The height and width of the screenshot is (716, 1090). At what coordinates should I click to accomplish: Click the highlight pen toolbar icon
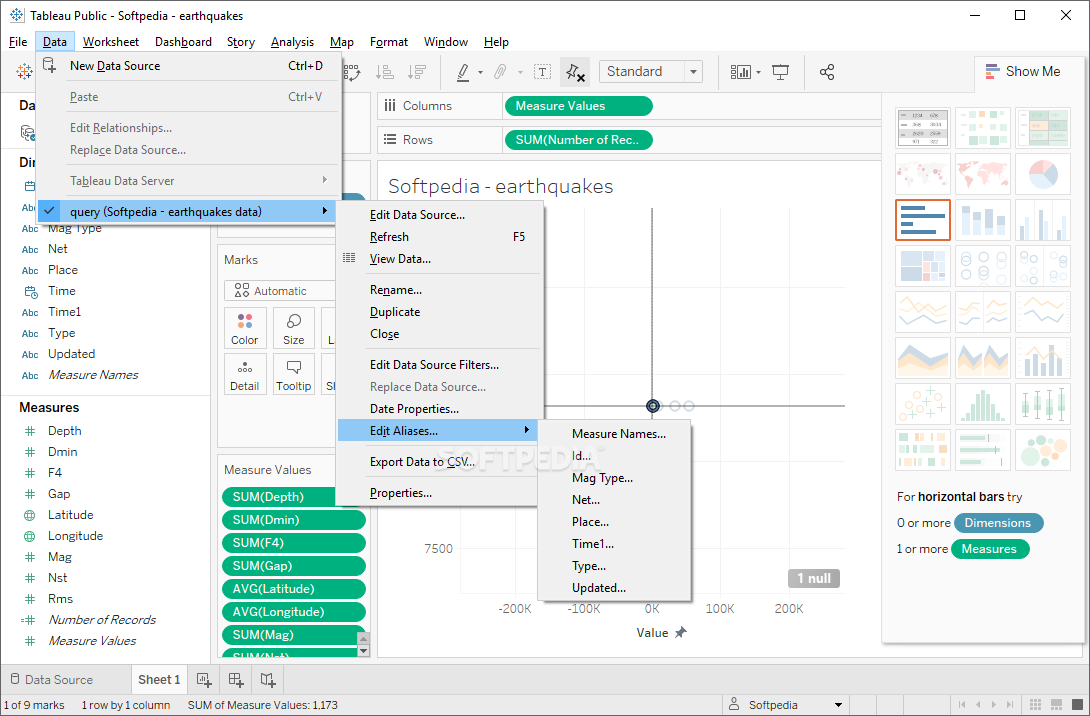click(463, 72)
